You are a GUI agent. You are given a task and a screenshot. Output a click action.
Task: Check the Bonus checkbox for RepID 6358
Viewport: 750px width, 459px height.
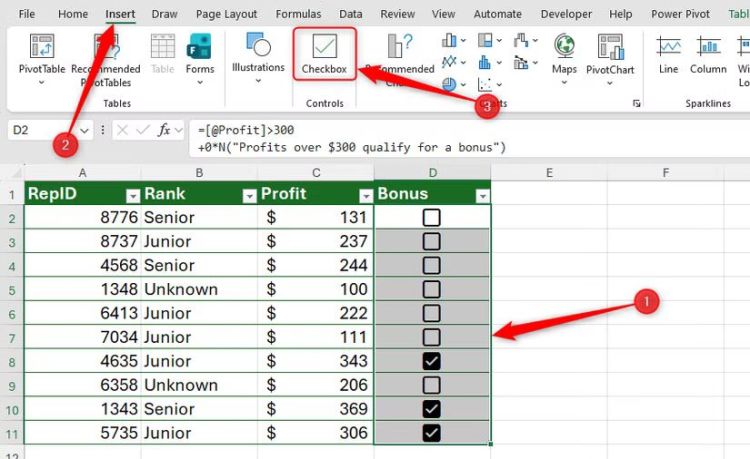431,385
